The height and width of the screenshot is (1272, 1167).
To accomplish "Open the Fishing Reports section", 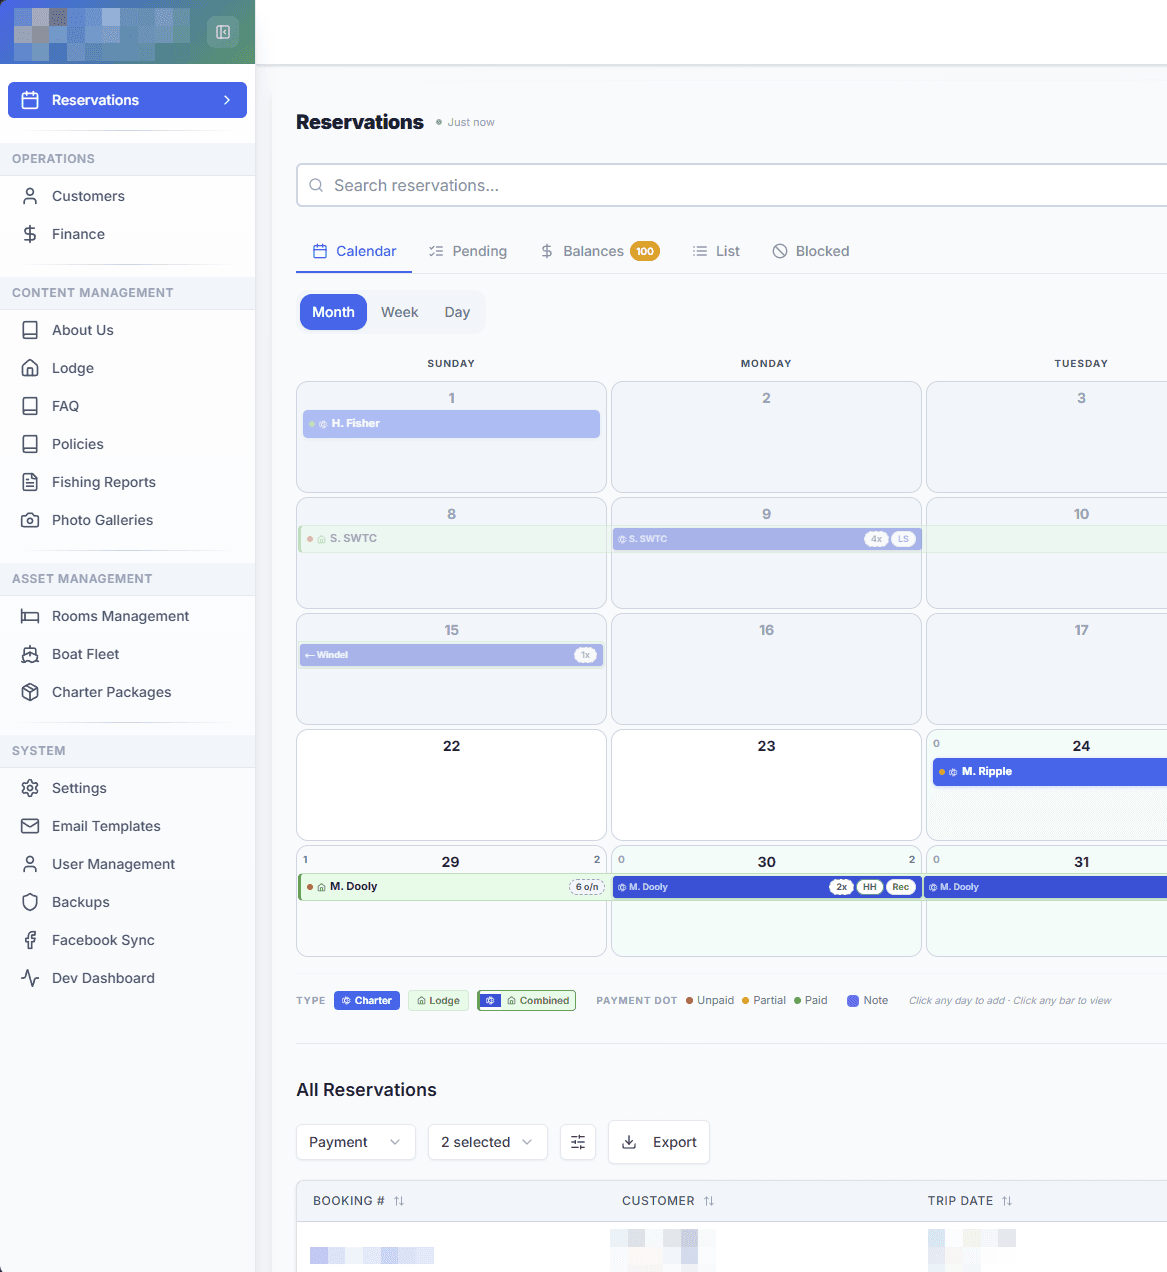I will (x=103, y=482).
